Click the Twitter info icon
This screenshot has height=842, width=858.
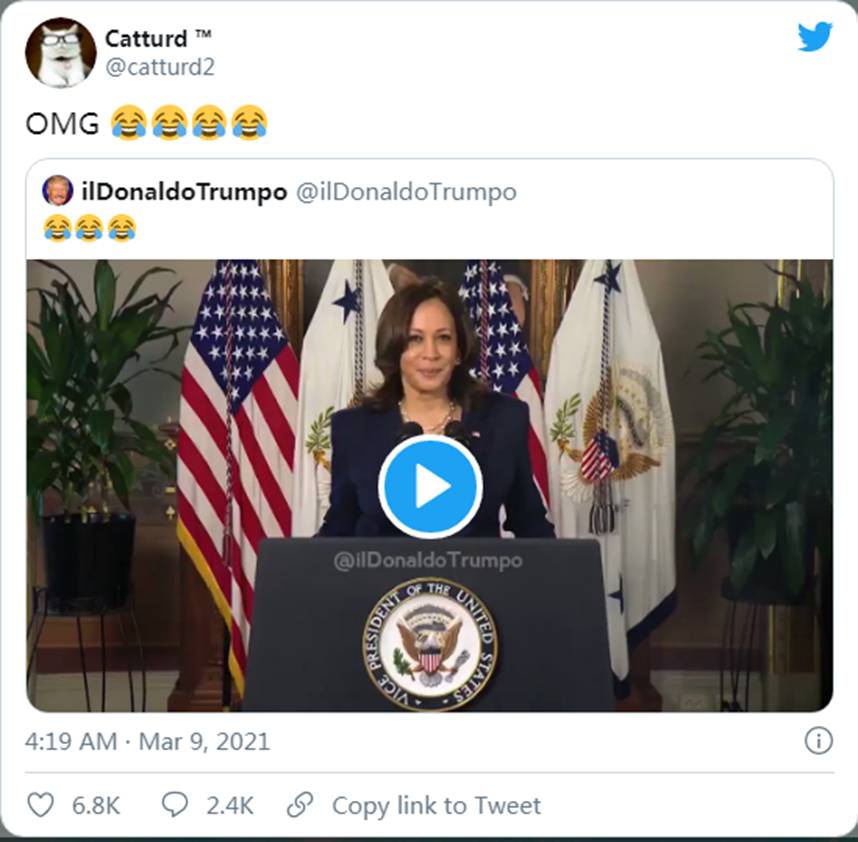(x=818, y=740)
